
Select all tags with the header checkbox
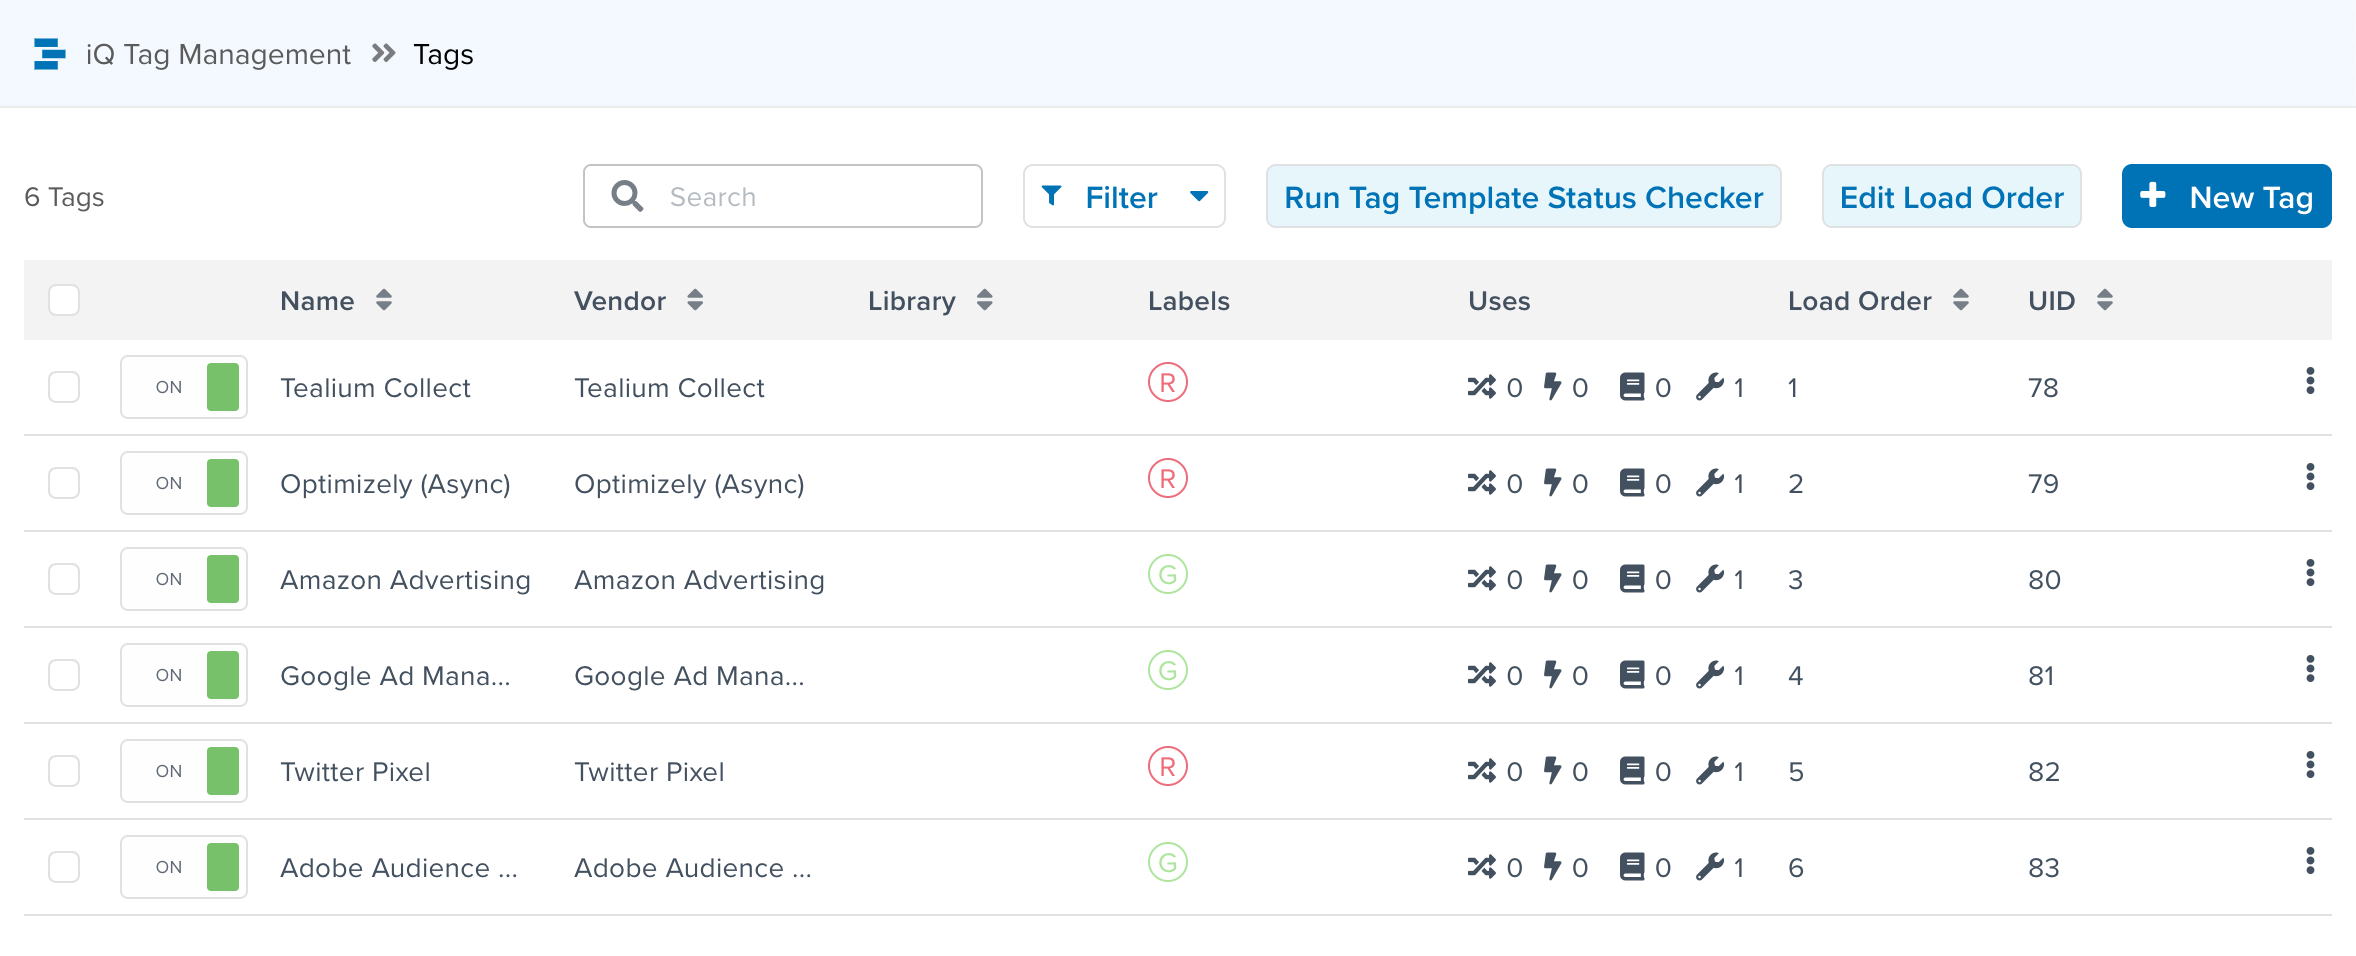[x=64, y=300]
